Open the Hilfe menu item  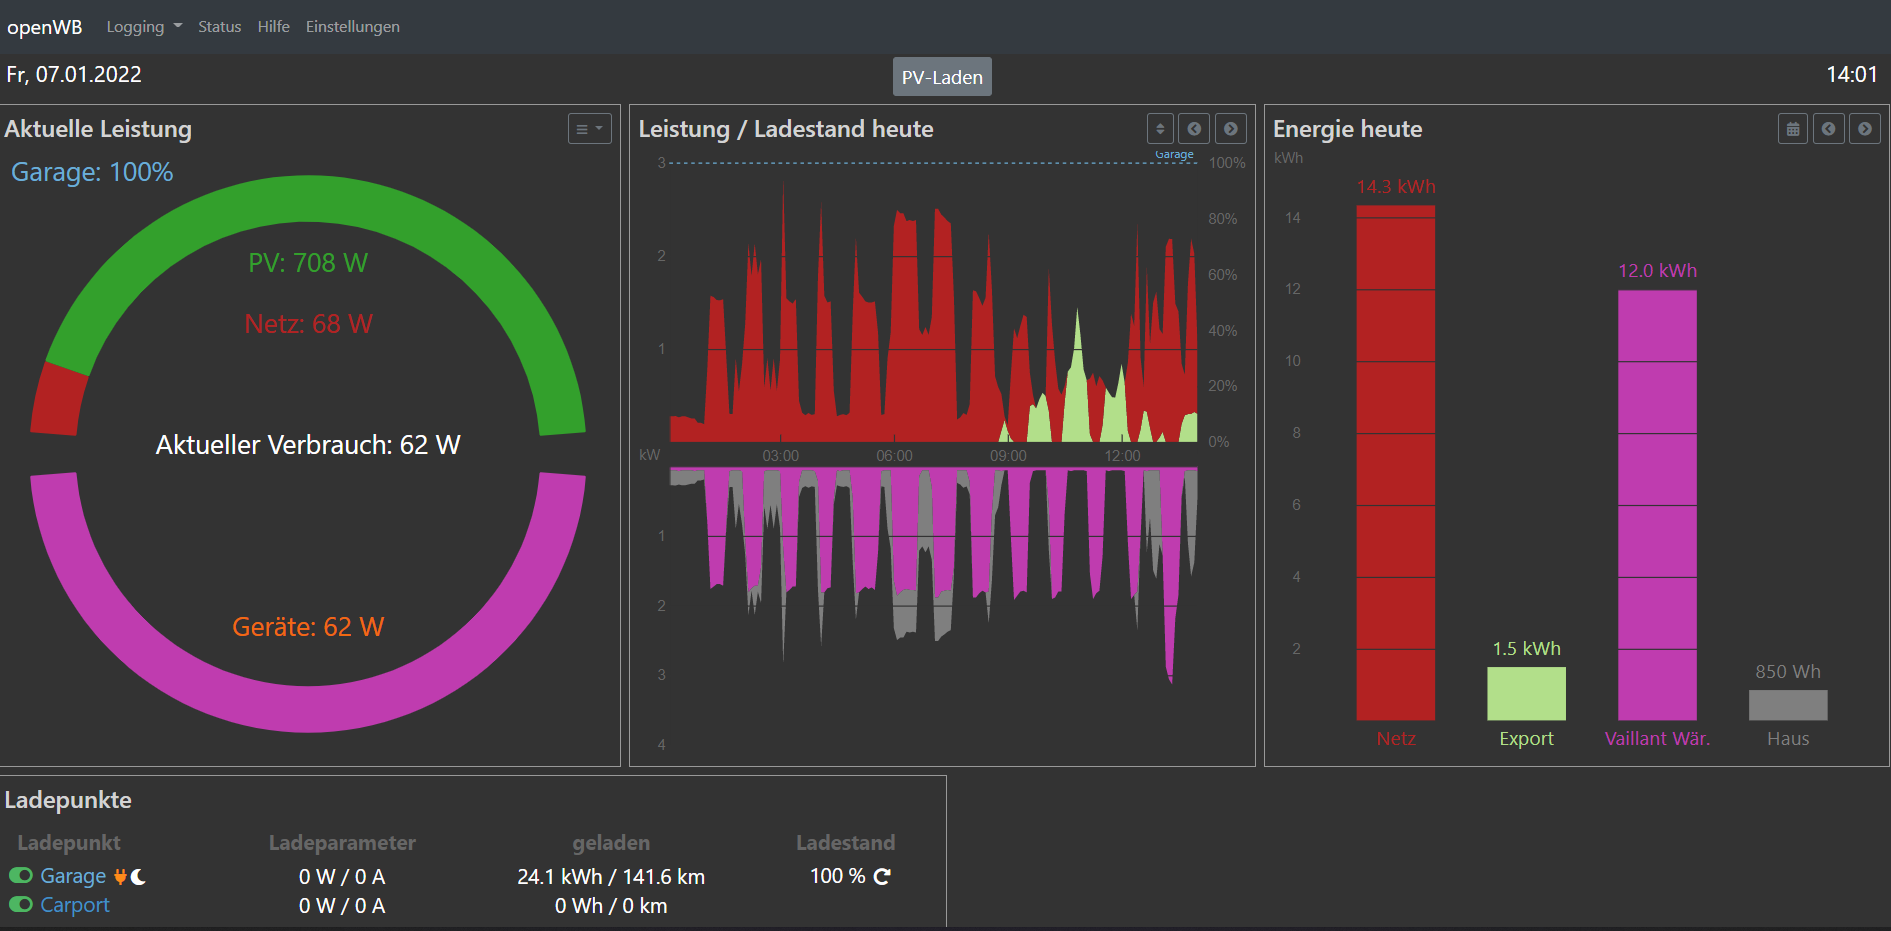point(273,27)
